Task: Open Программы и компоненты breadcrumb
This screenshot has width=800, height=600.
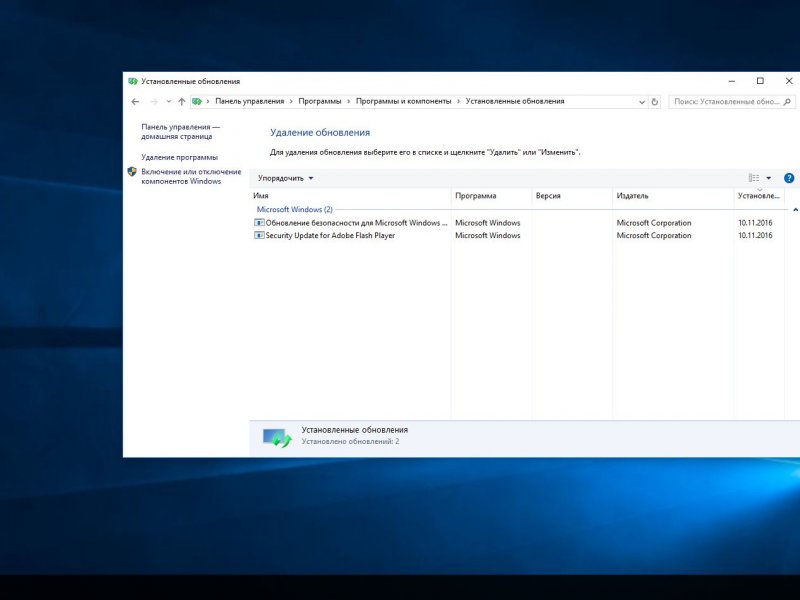Action: 404,102
